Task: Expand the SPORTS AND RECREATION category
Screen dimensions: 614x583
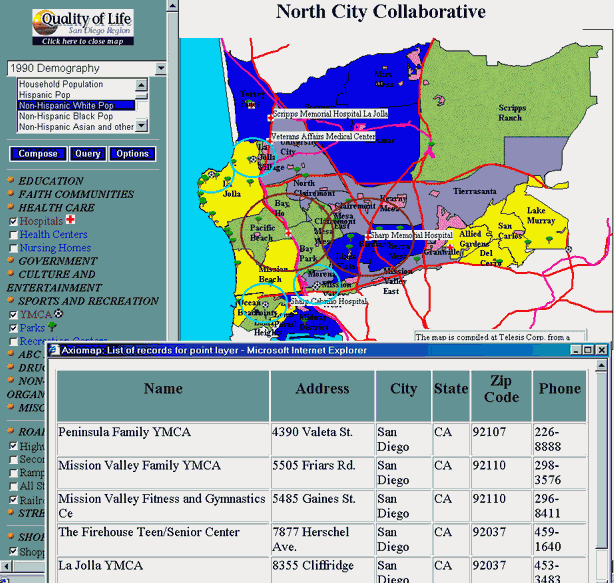Action: pyautogui.click(x=88, y=300)
